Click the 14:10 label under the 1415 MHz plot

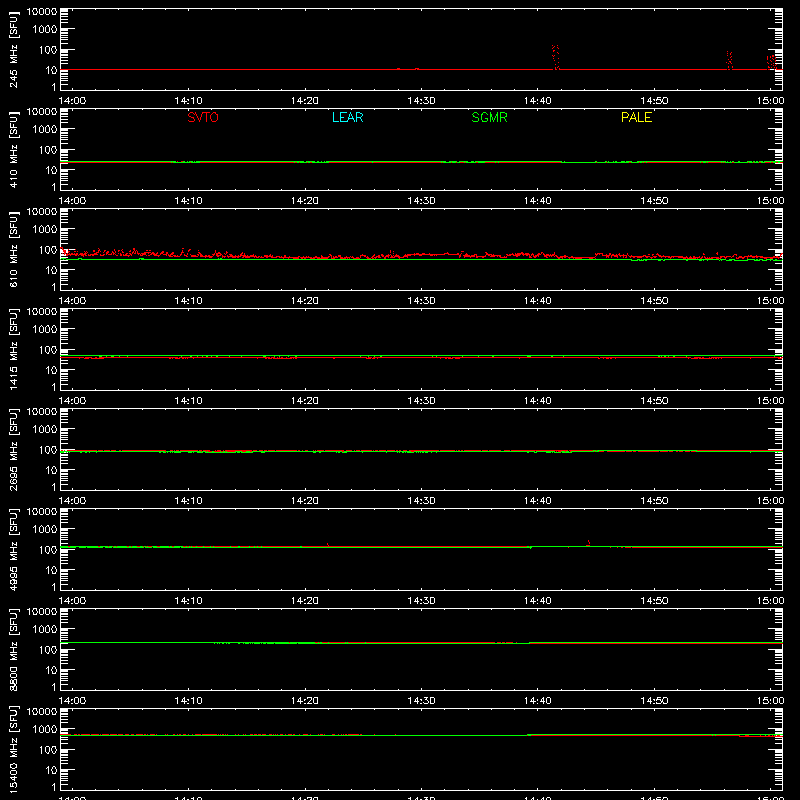(188, 401)
